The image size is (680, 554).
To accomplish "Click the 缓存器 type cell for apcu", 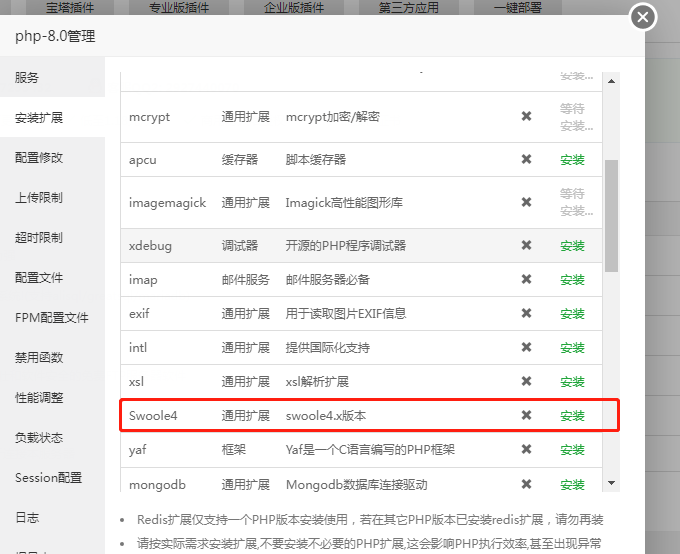I will (240, 160).
